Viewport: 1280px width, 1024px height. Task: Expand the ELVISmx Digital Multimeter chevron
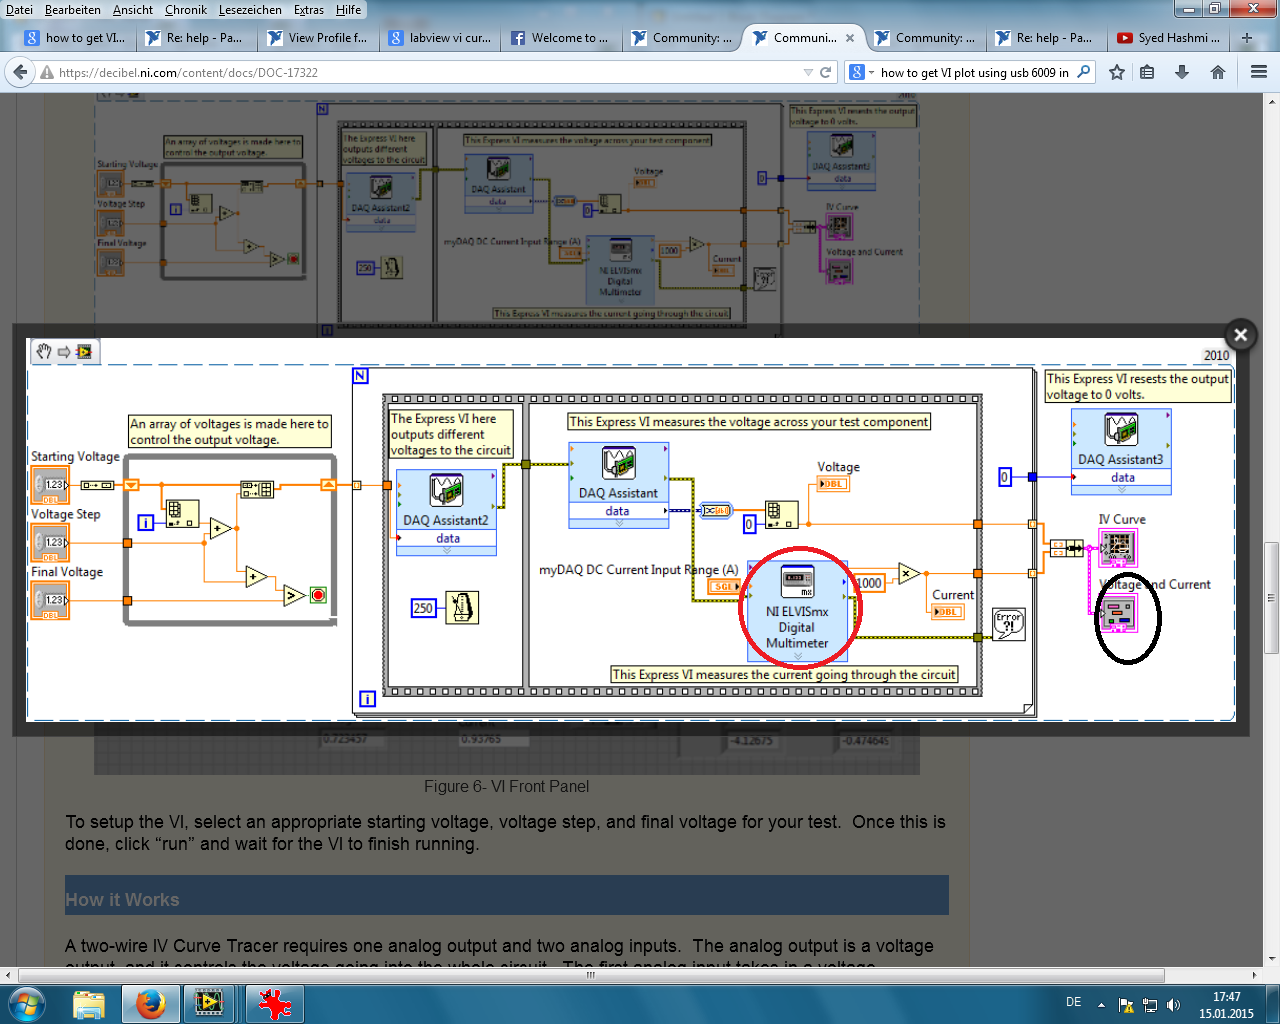coord(797,657)
